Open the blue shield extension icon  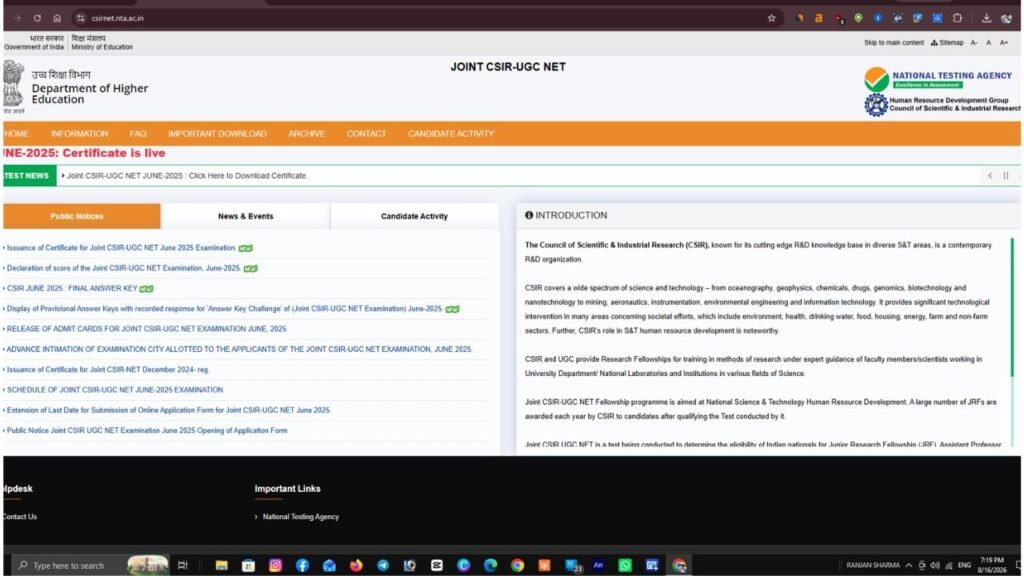coord(878,18)
